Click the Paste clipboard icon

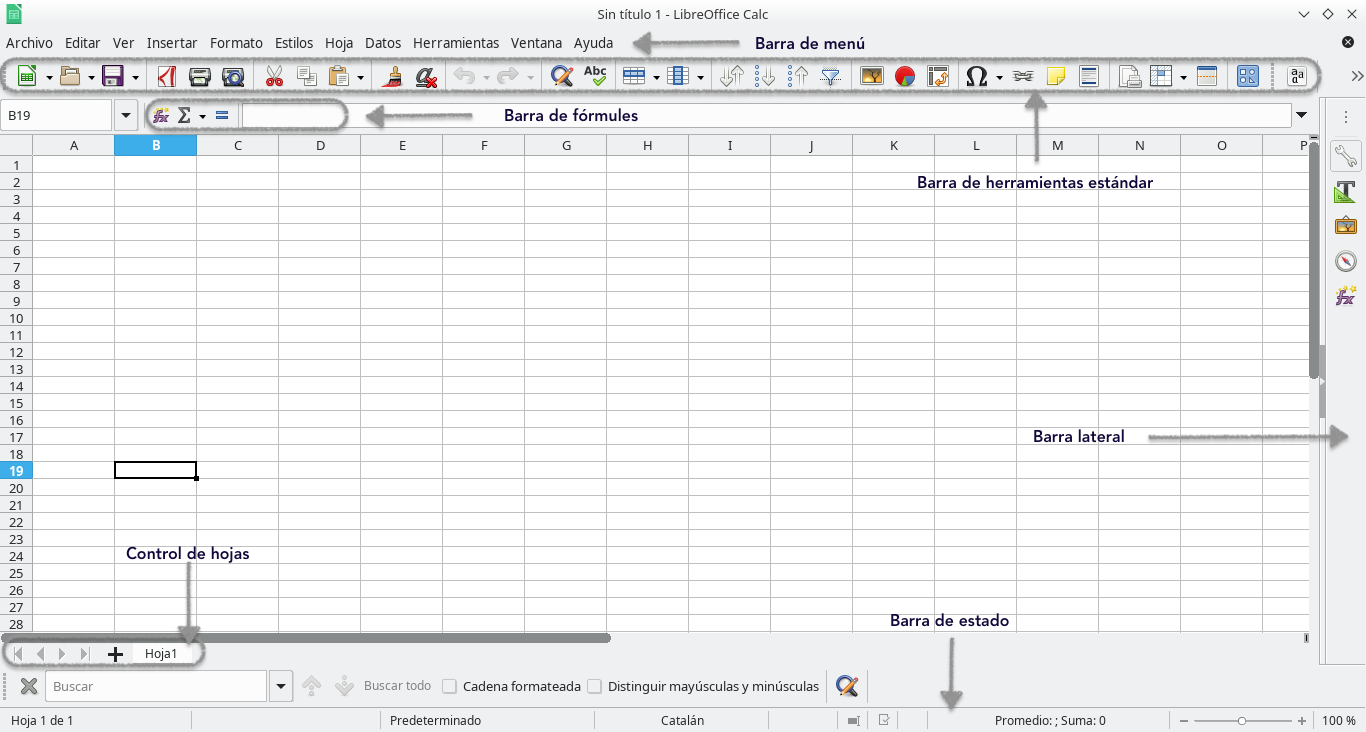pyautogui.click(x=339, y=76)
